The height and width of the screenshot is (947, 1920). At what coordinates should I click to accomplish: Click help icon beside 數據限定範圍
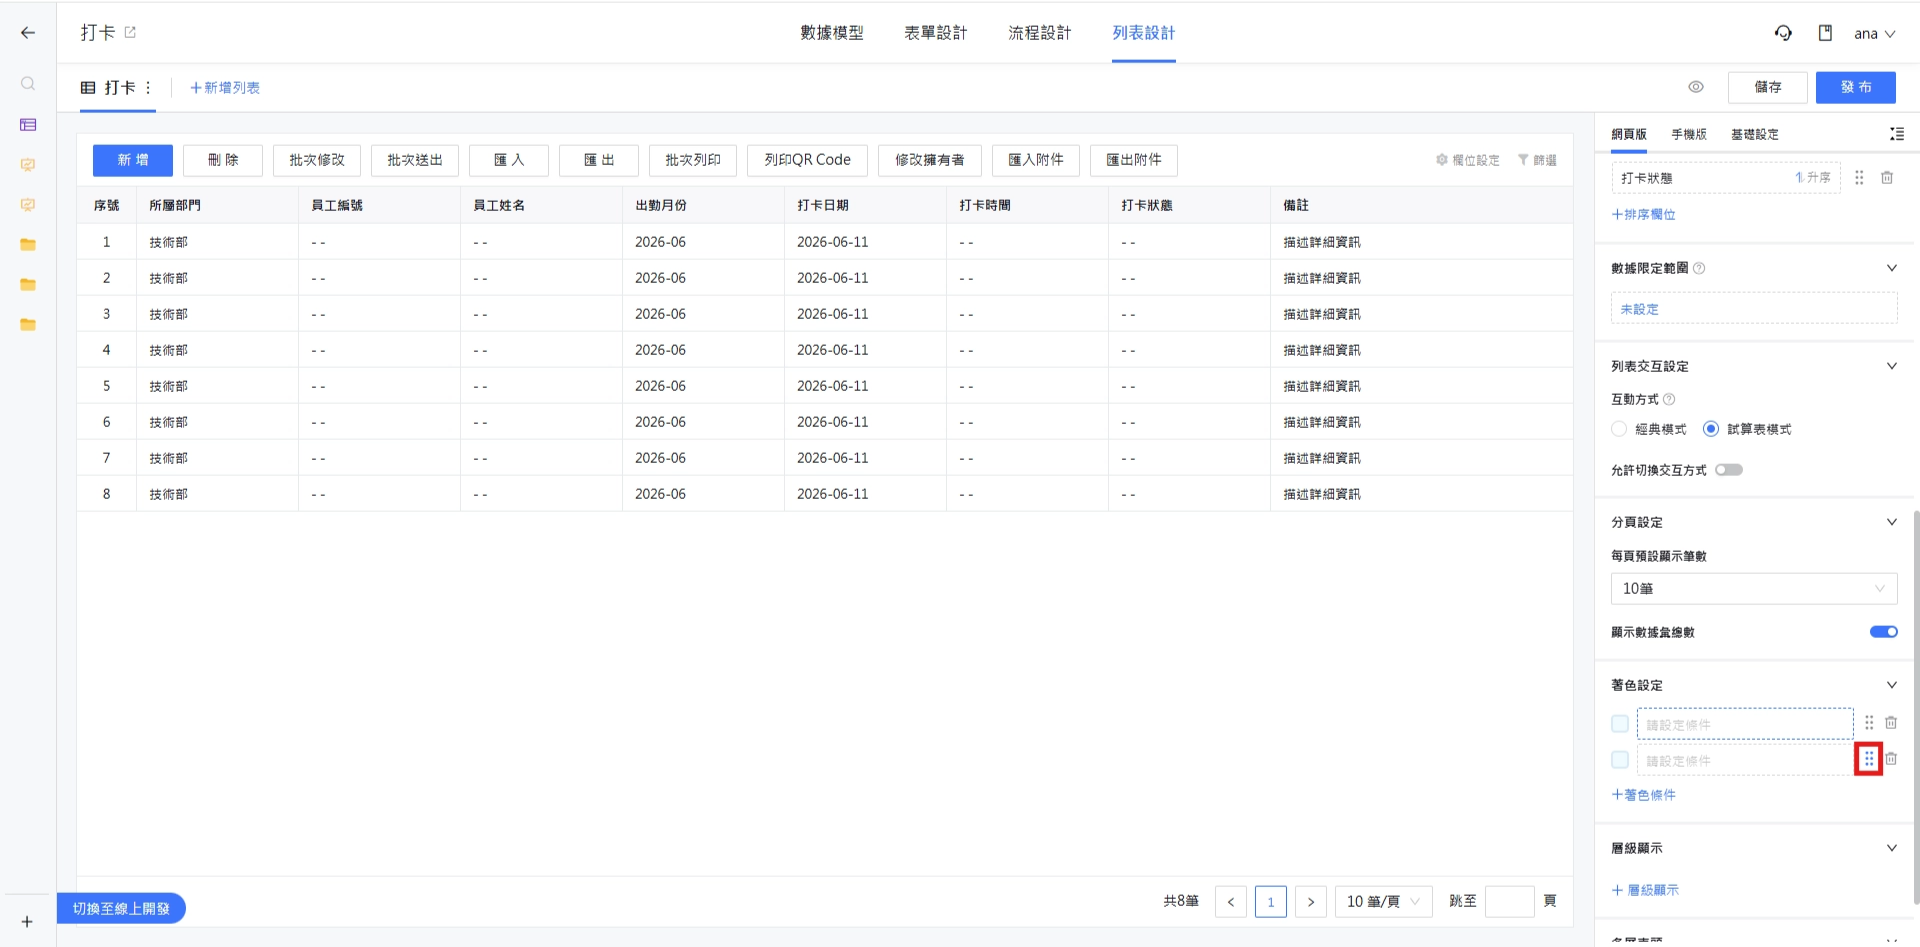click(x=1699, y=268)
